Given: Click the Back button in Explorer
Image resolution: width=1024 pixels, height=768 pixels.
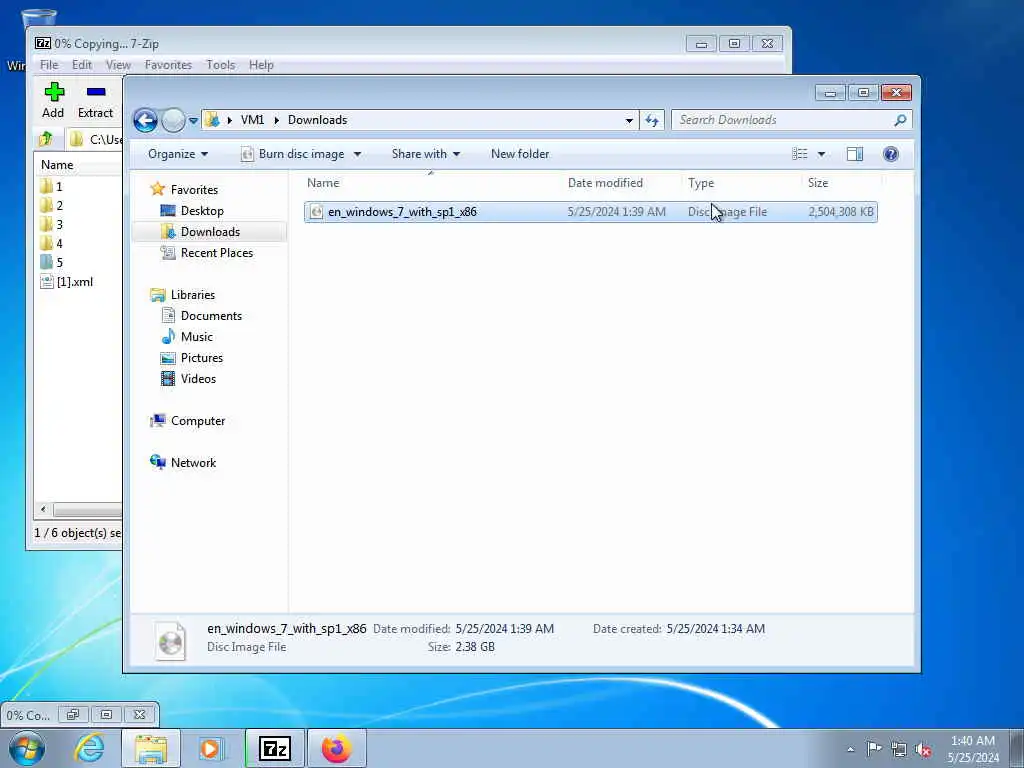Looking at the screenshot, I should tap(145, 120).
